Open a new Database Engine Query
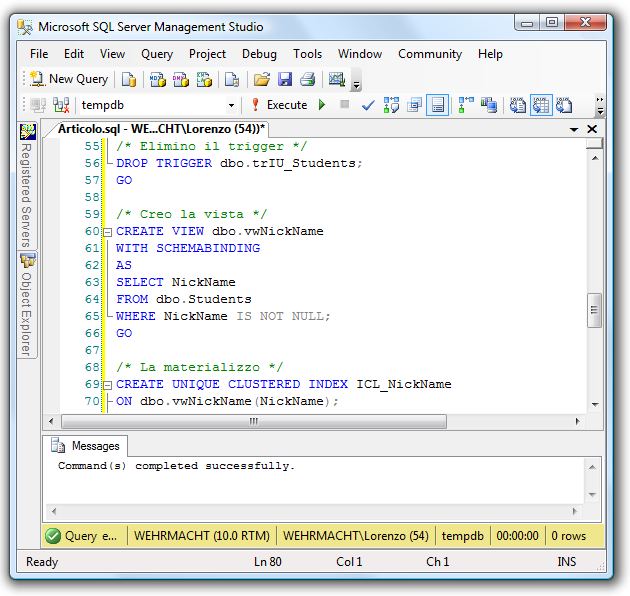This screenshot has width=630, height=596. [x=129, y=79]
